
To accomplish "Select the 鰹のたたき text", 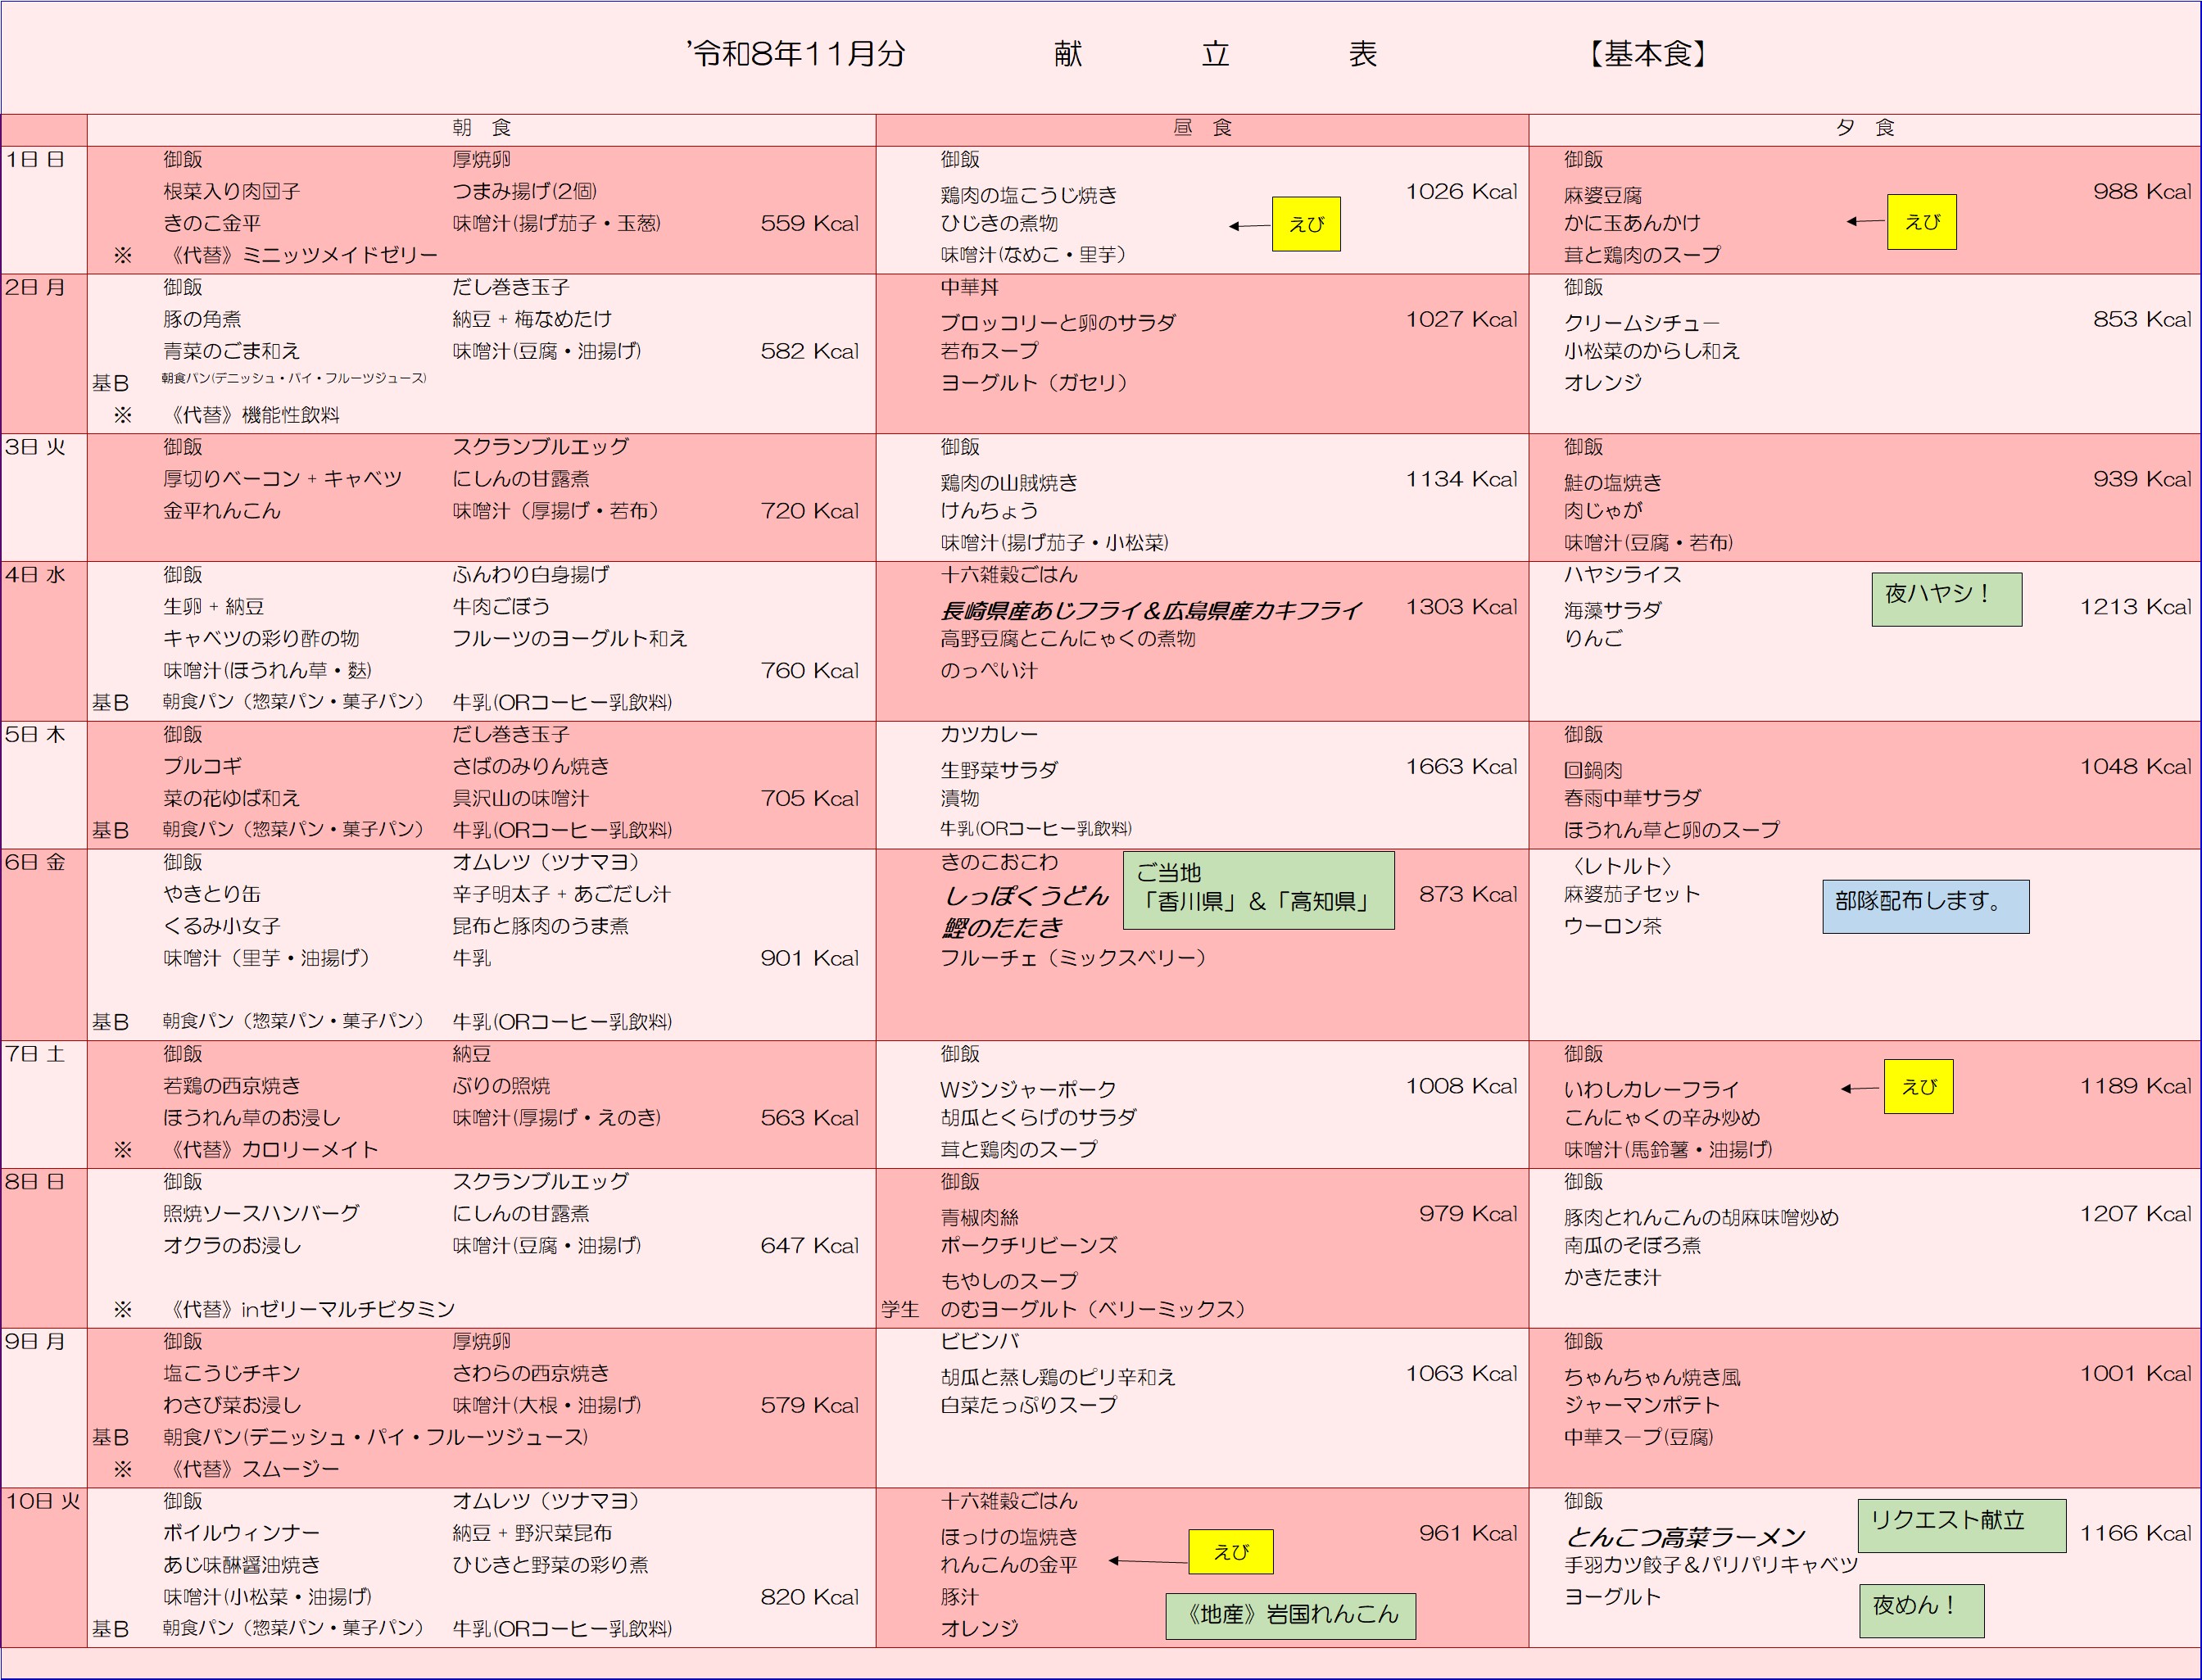I will (1001, 928).
